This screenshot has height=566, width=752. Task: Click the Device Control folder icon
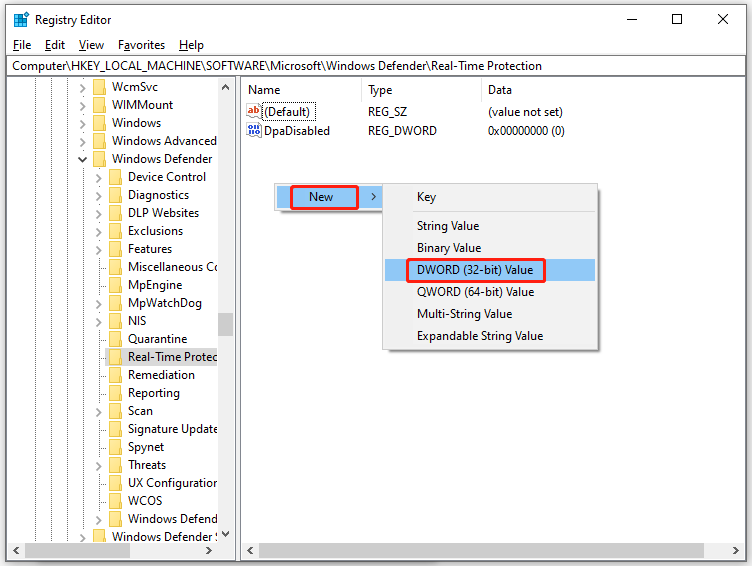[x=116, y=177]
